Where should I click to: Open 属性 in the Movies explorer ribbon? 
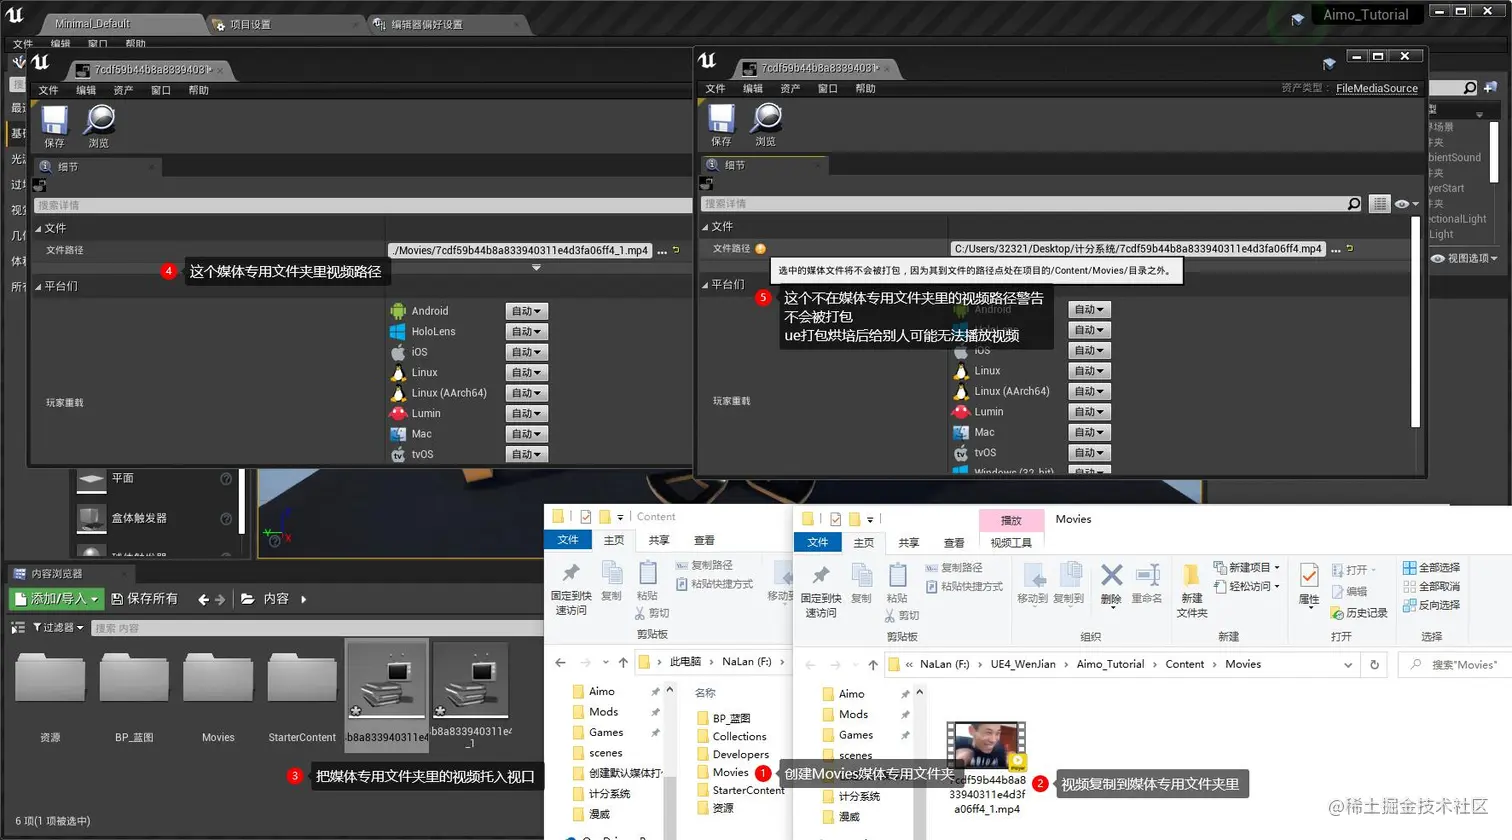tap(1309, 584)
